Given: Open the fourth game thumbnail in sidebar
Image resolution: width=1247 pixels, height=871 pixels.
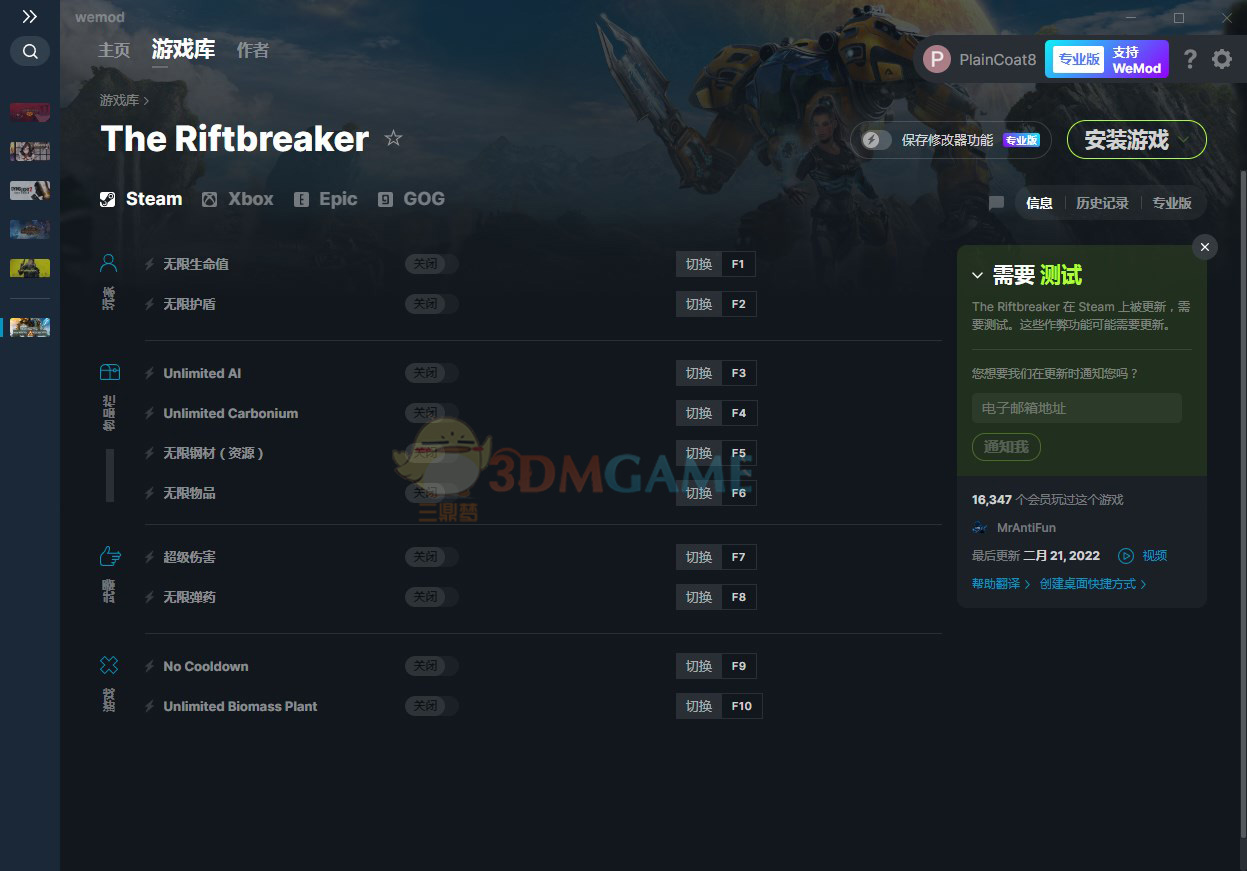Looking at the screenshot, I should 30,229.
